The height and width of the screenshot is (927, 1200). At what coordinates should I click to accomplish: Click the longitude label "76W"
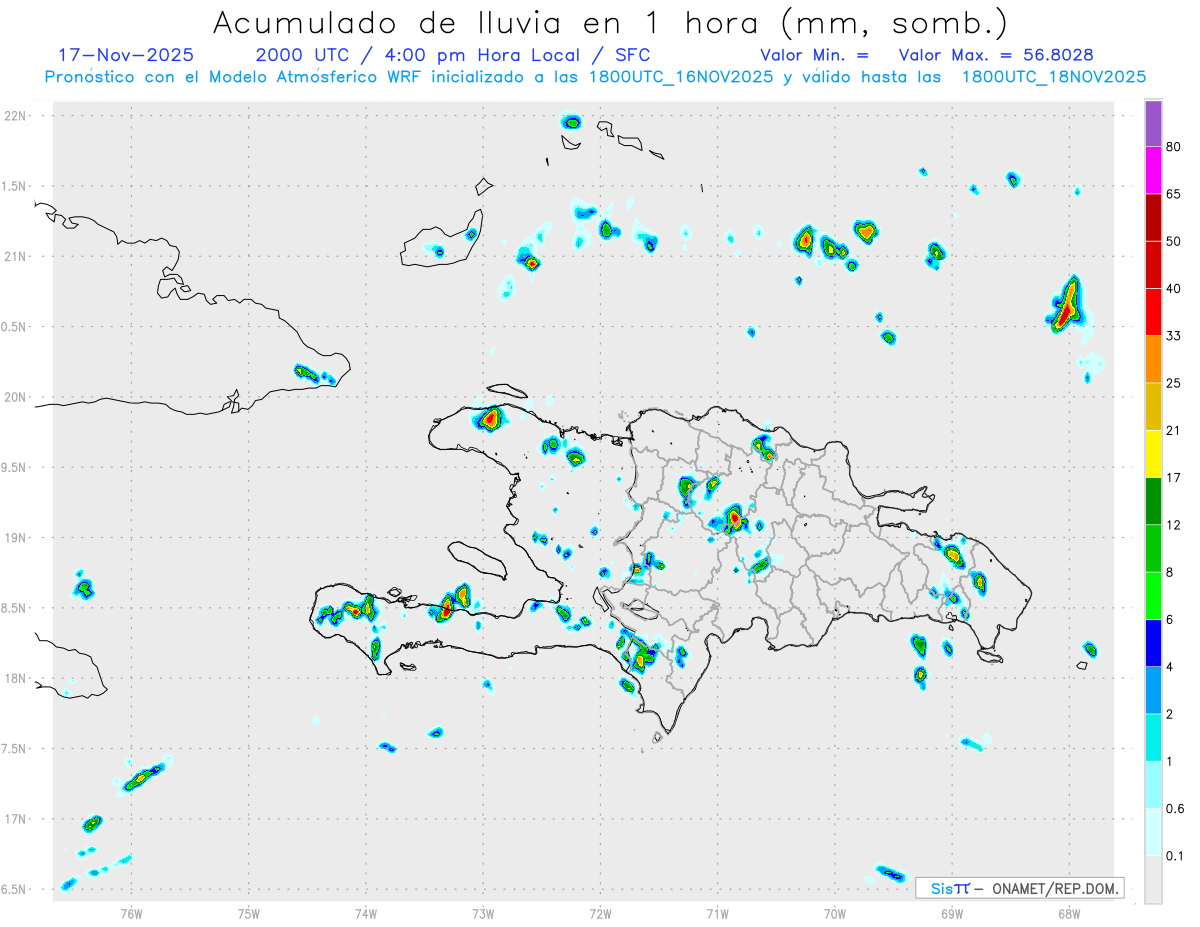coord(131,913)
